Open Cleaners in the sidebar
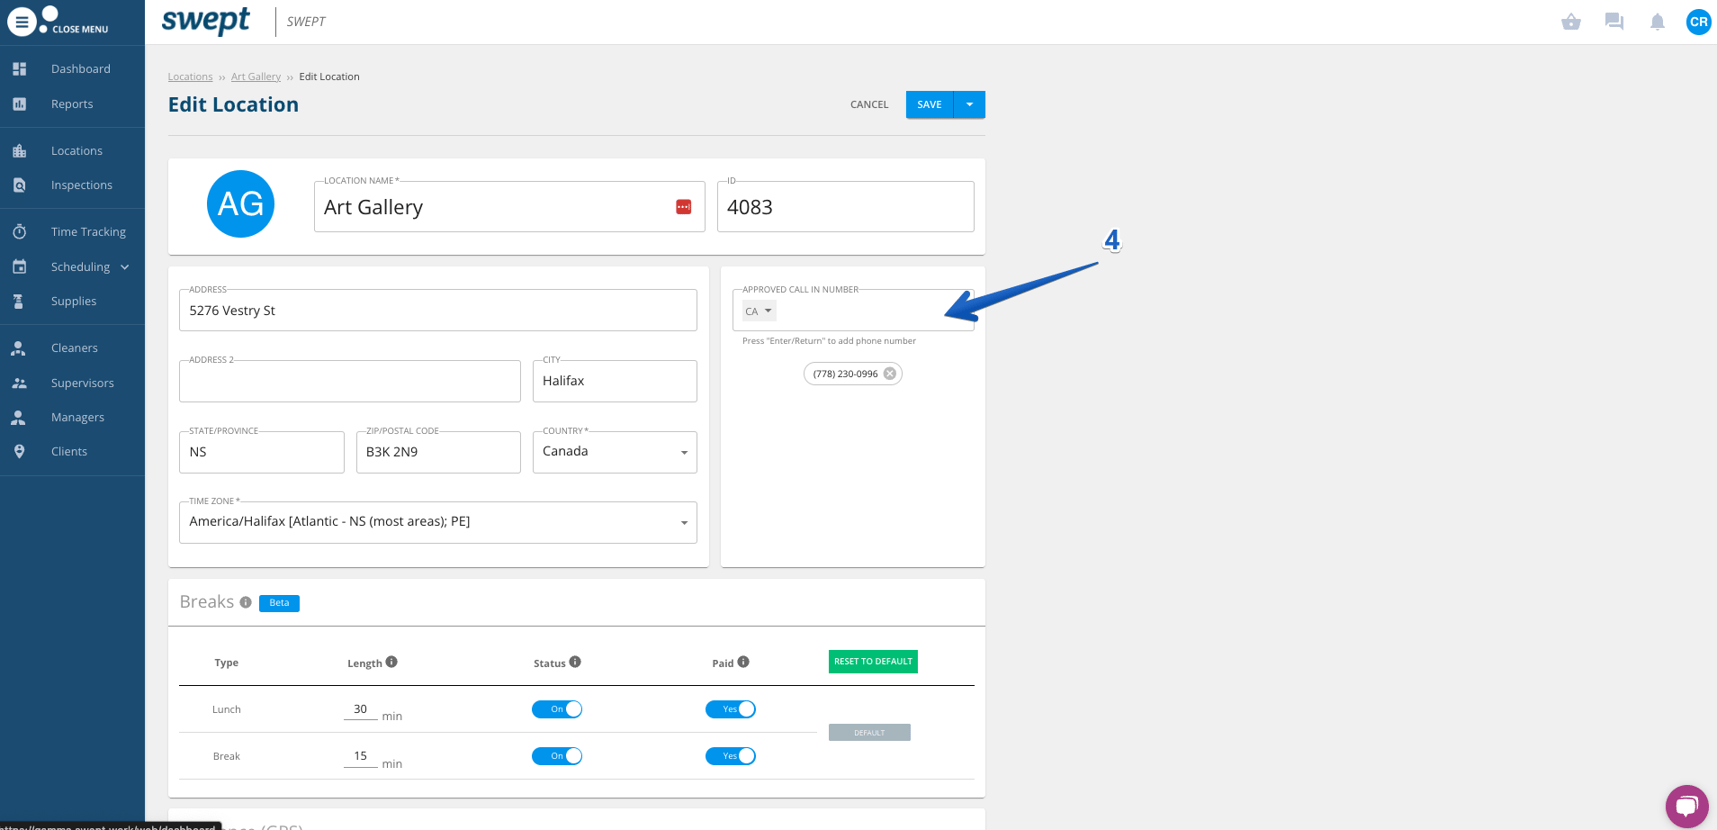The width and height of the screenshot is (1717, 830). tap(72, 348)
